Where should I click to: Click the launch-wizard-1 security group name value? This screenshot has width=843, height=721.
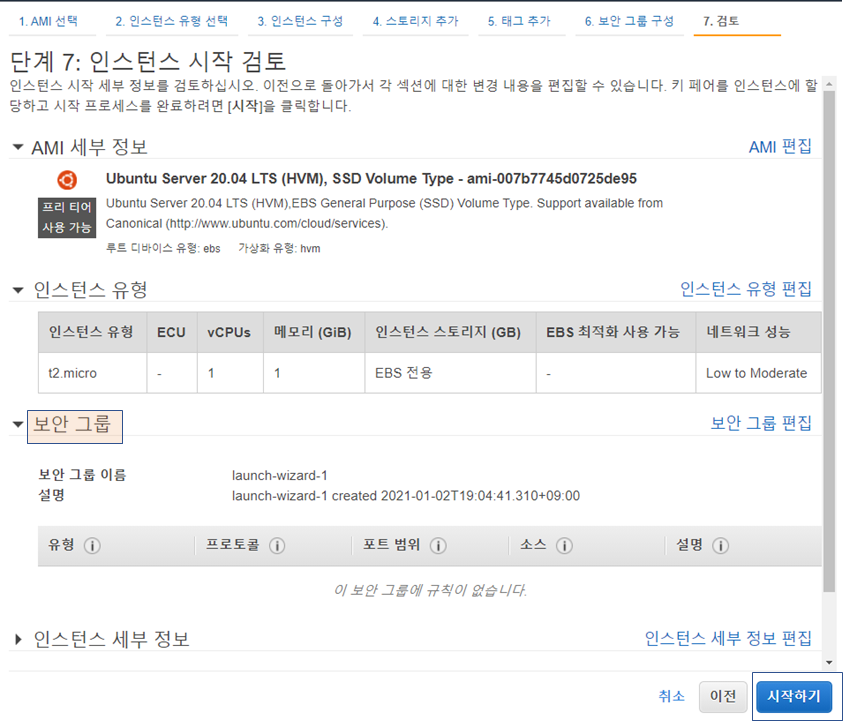[x=280, y=476]
